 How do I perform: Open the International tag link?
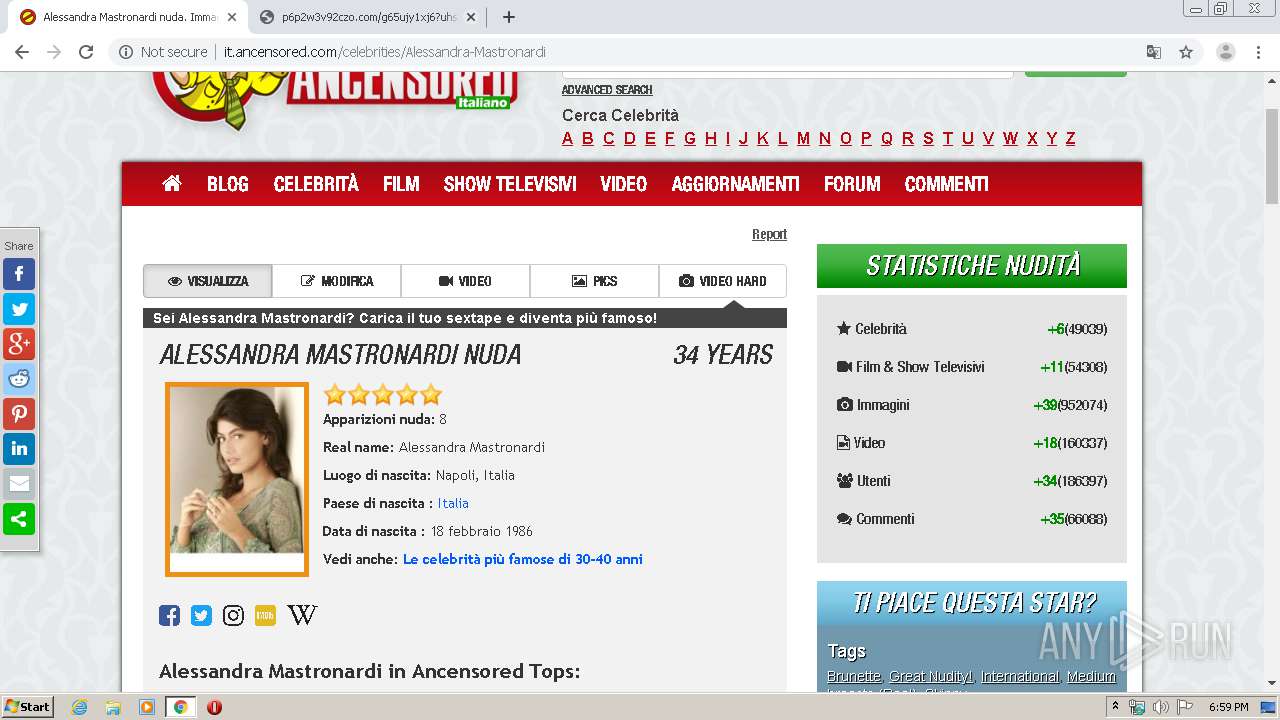click(1019, 677)
